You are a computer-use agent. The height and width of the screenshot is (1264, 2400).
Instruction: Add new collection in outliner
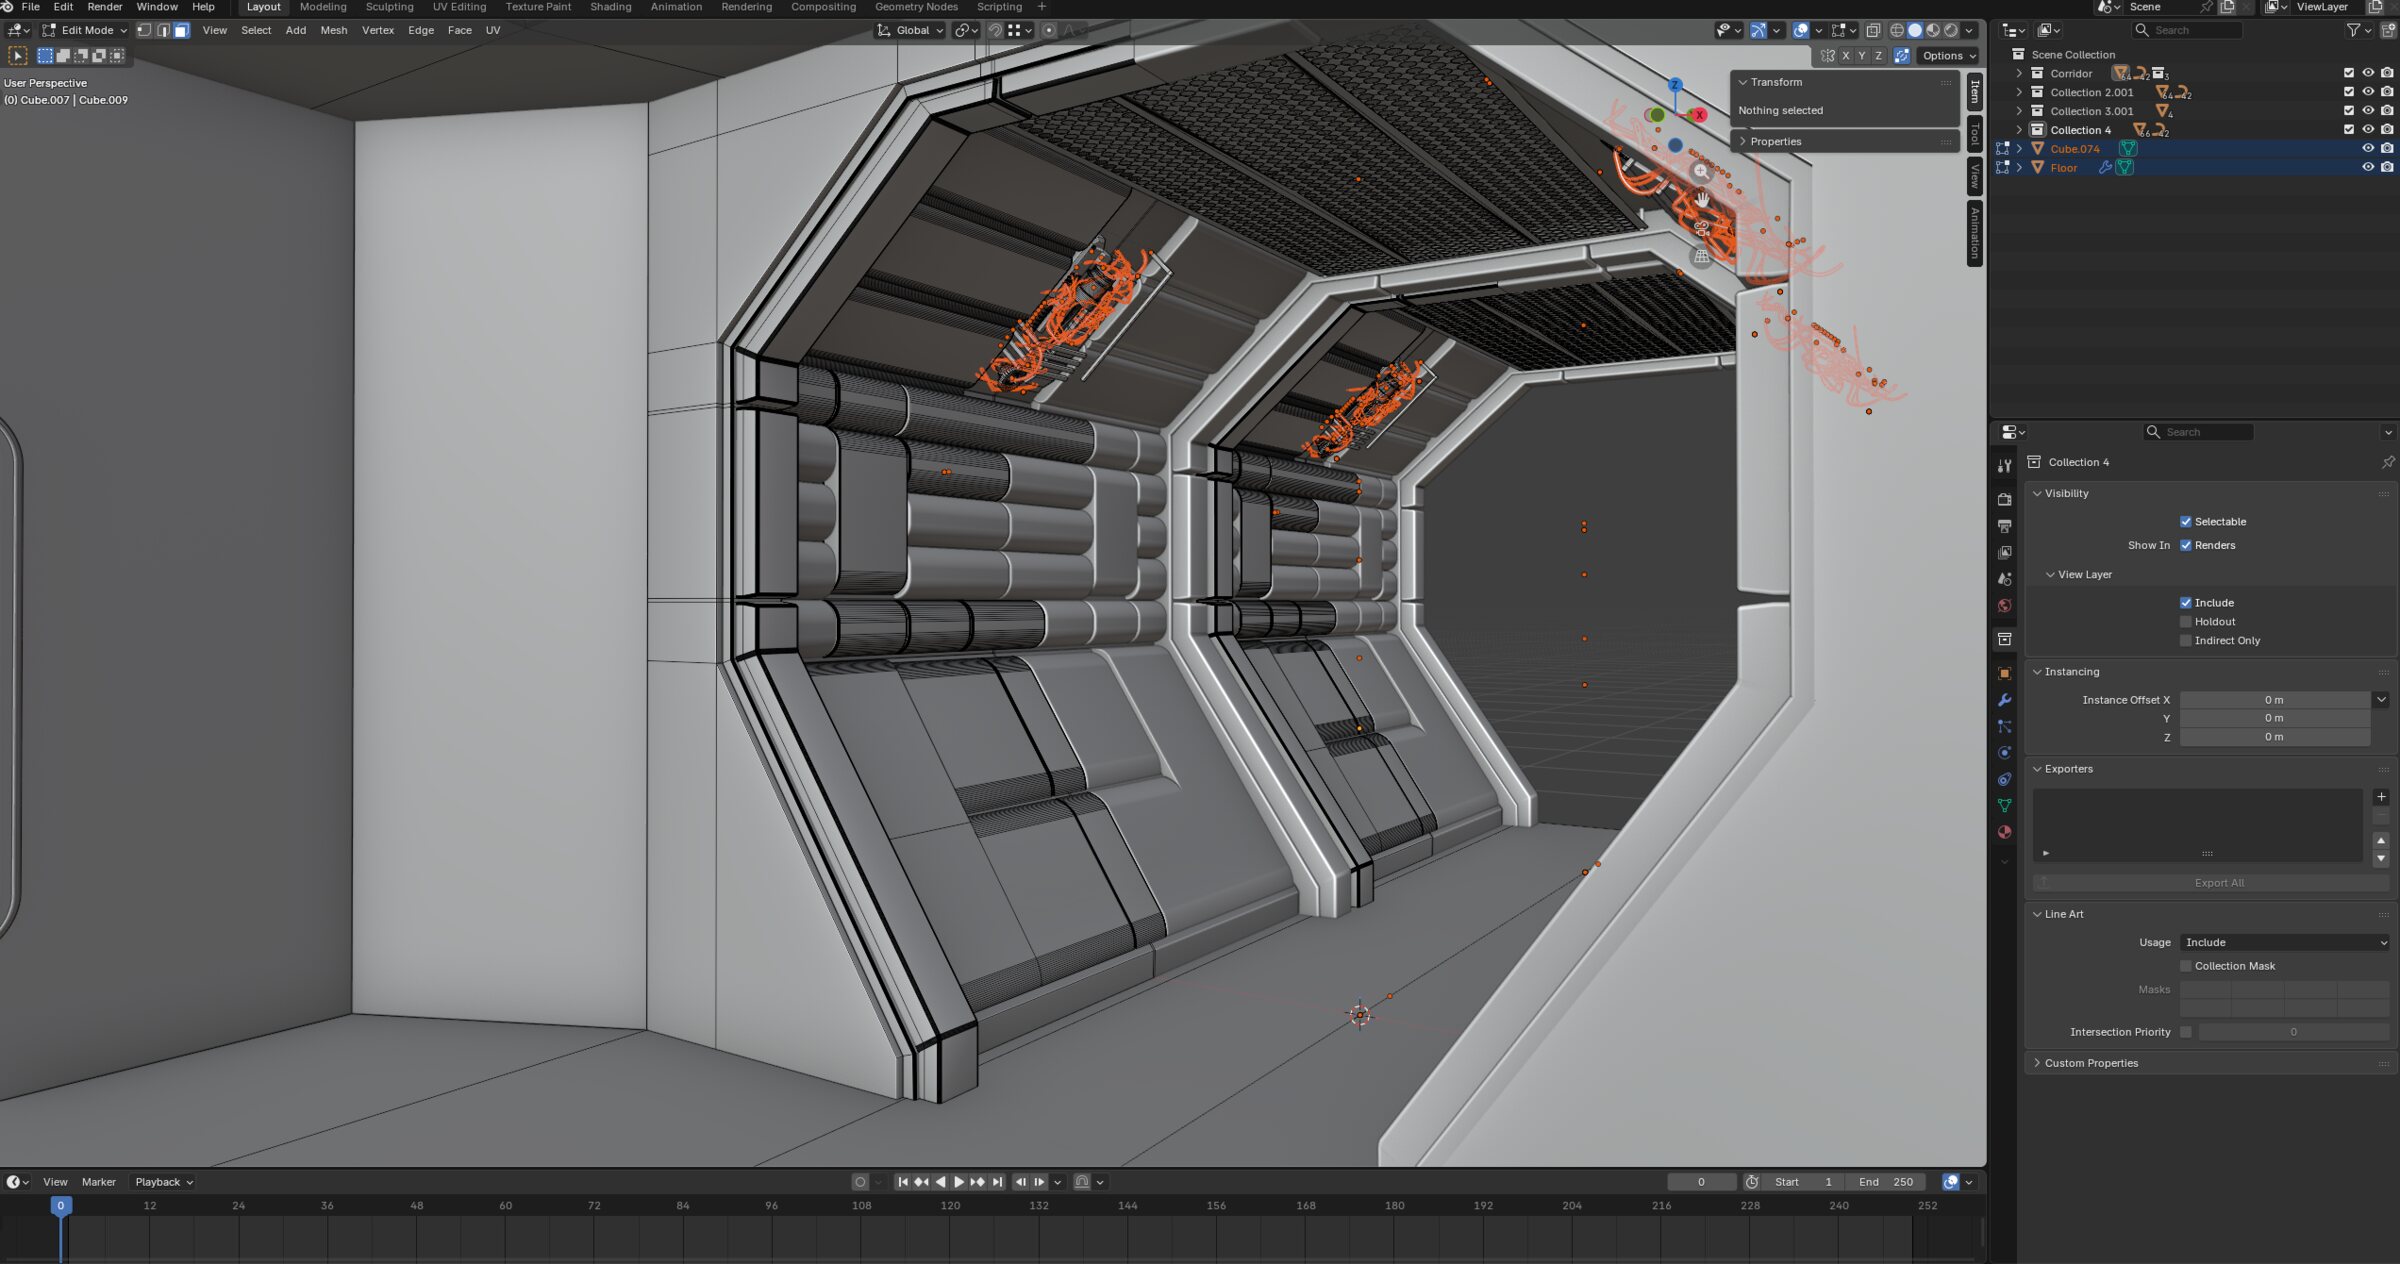pos(2388,31)
